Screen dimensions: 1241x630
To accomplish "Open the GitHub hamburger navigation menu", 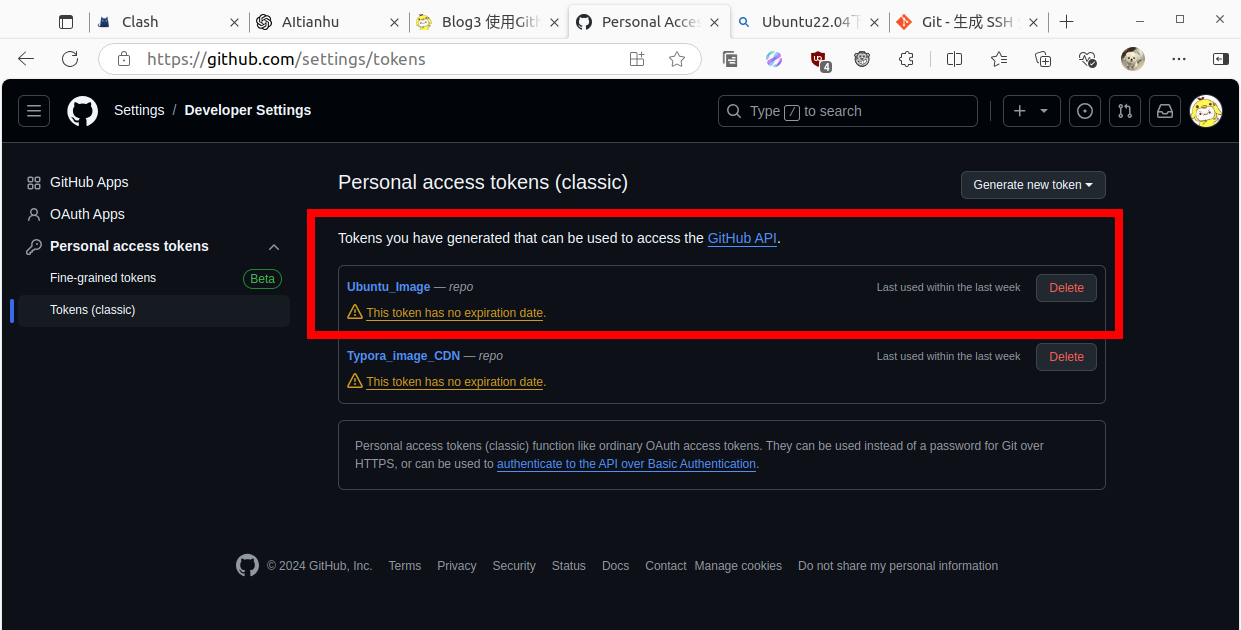I will [34, 111].
